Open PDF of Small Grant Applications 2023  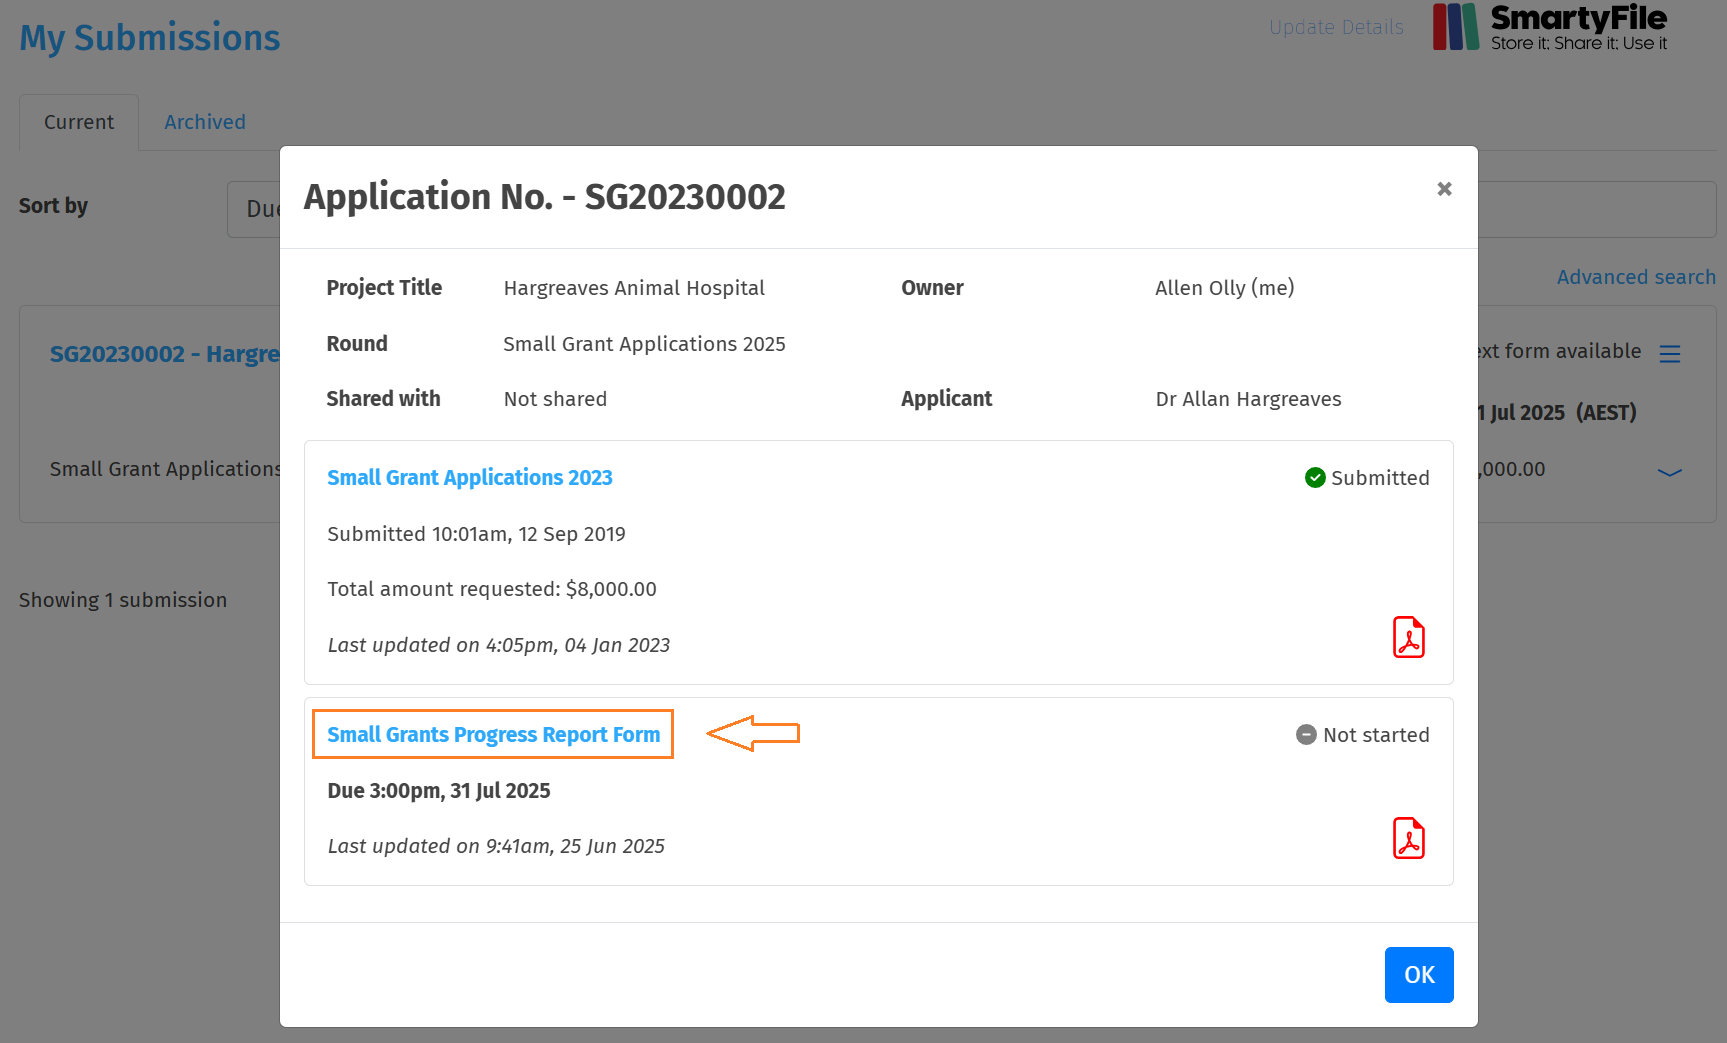(x=1408, y=637)
